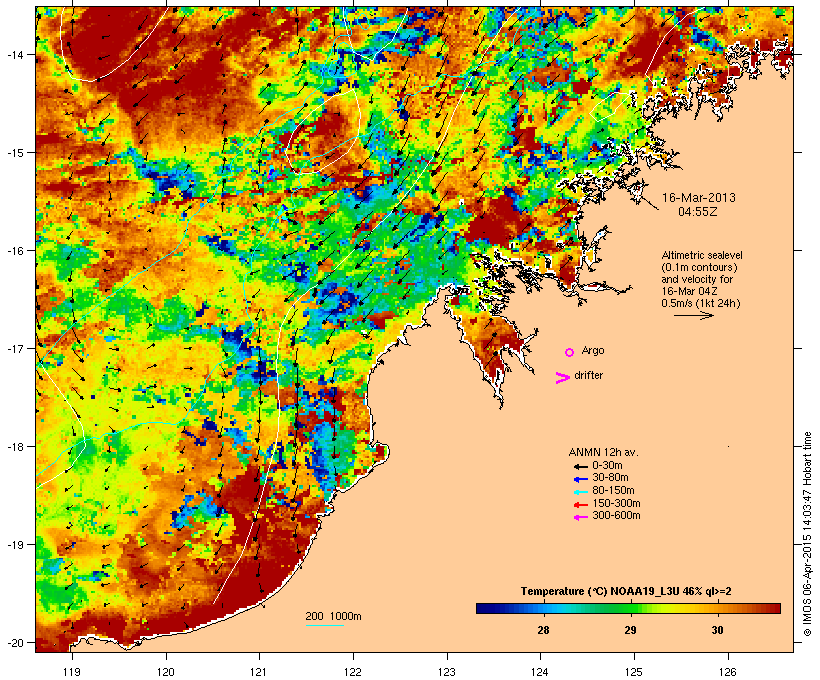This screenshot has height=680, width=820.
Task: Click longitude label 121 on bottom axis
Action: click(259, 672)
